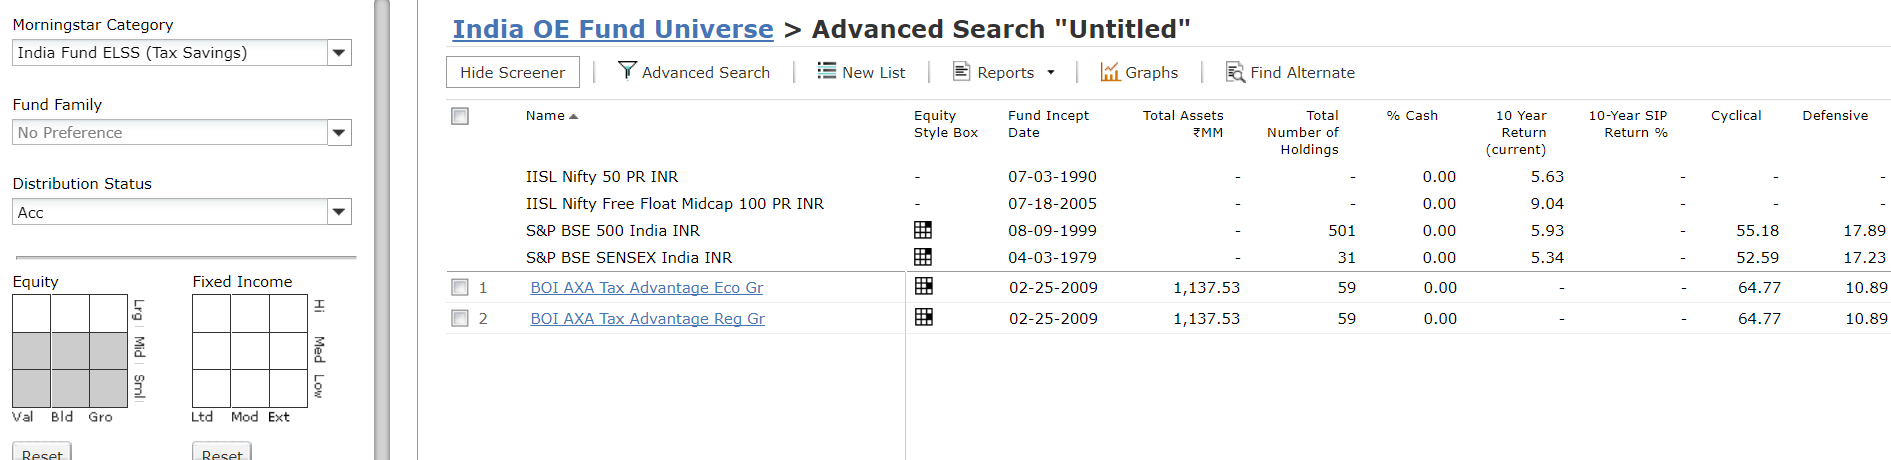Select Find Alternate in toolbar
The image size is (1891, 460).
click(1291, 72)
